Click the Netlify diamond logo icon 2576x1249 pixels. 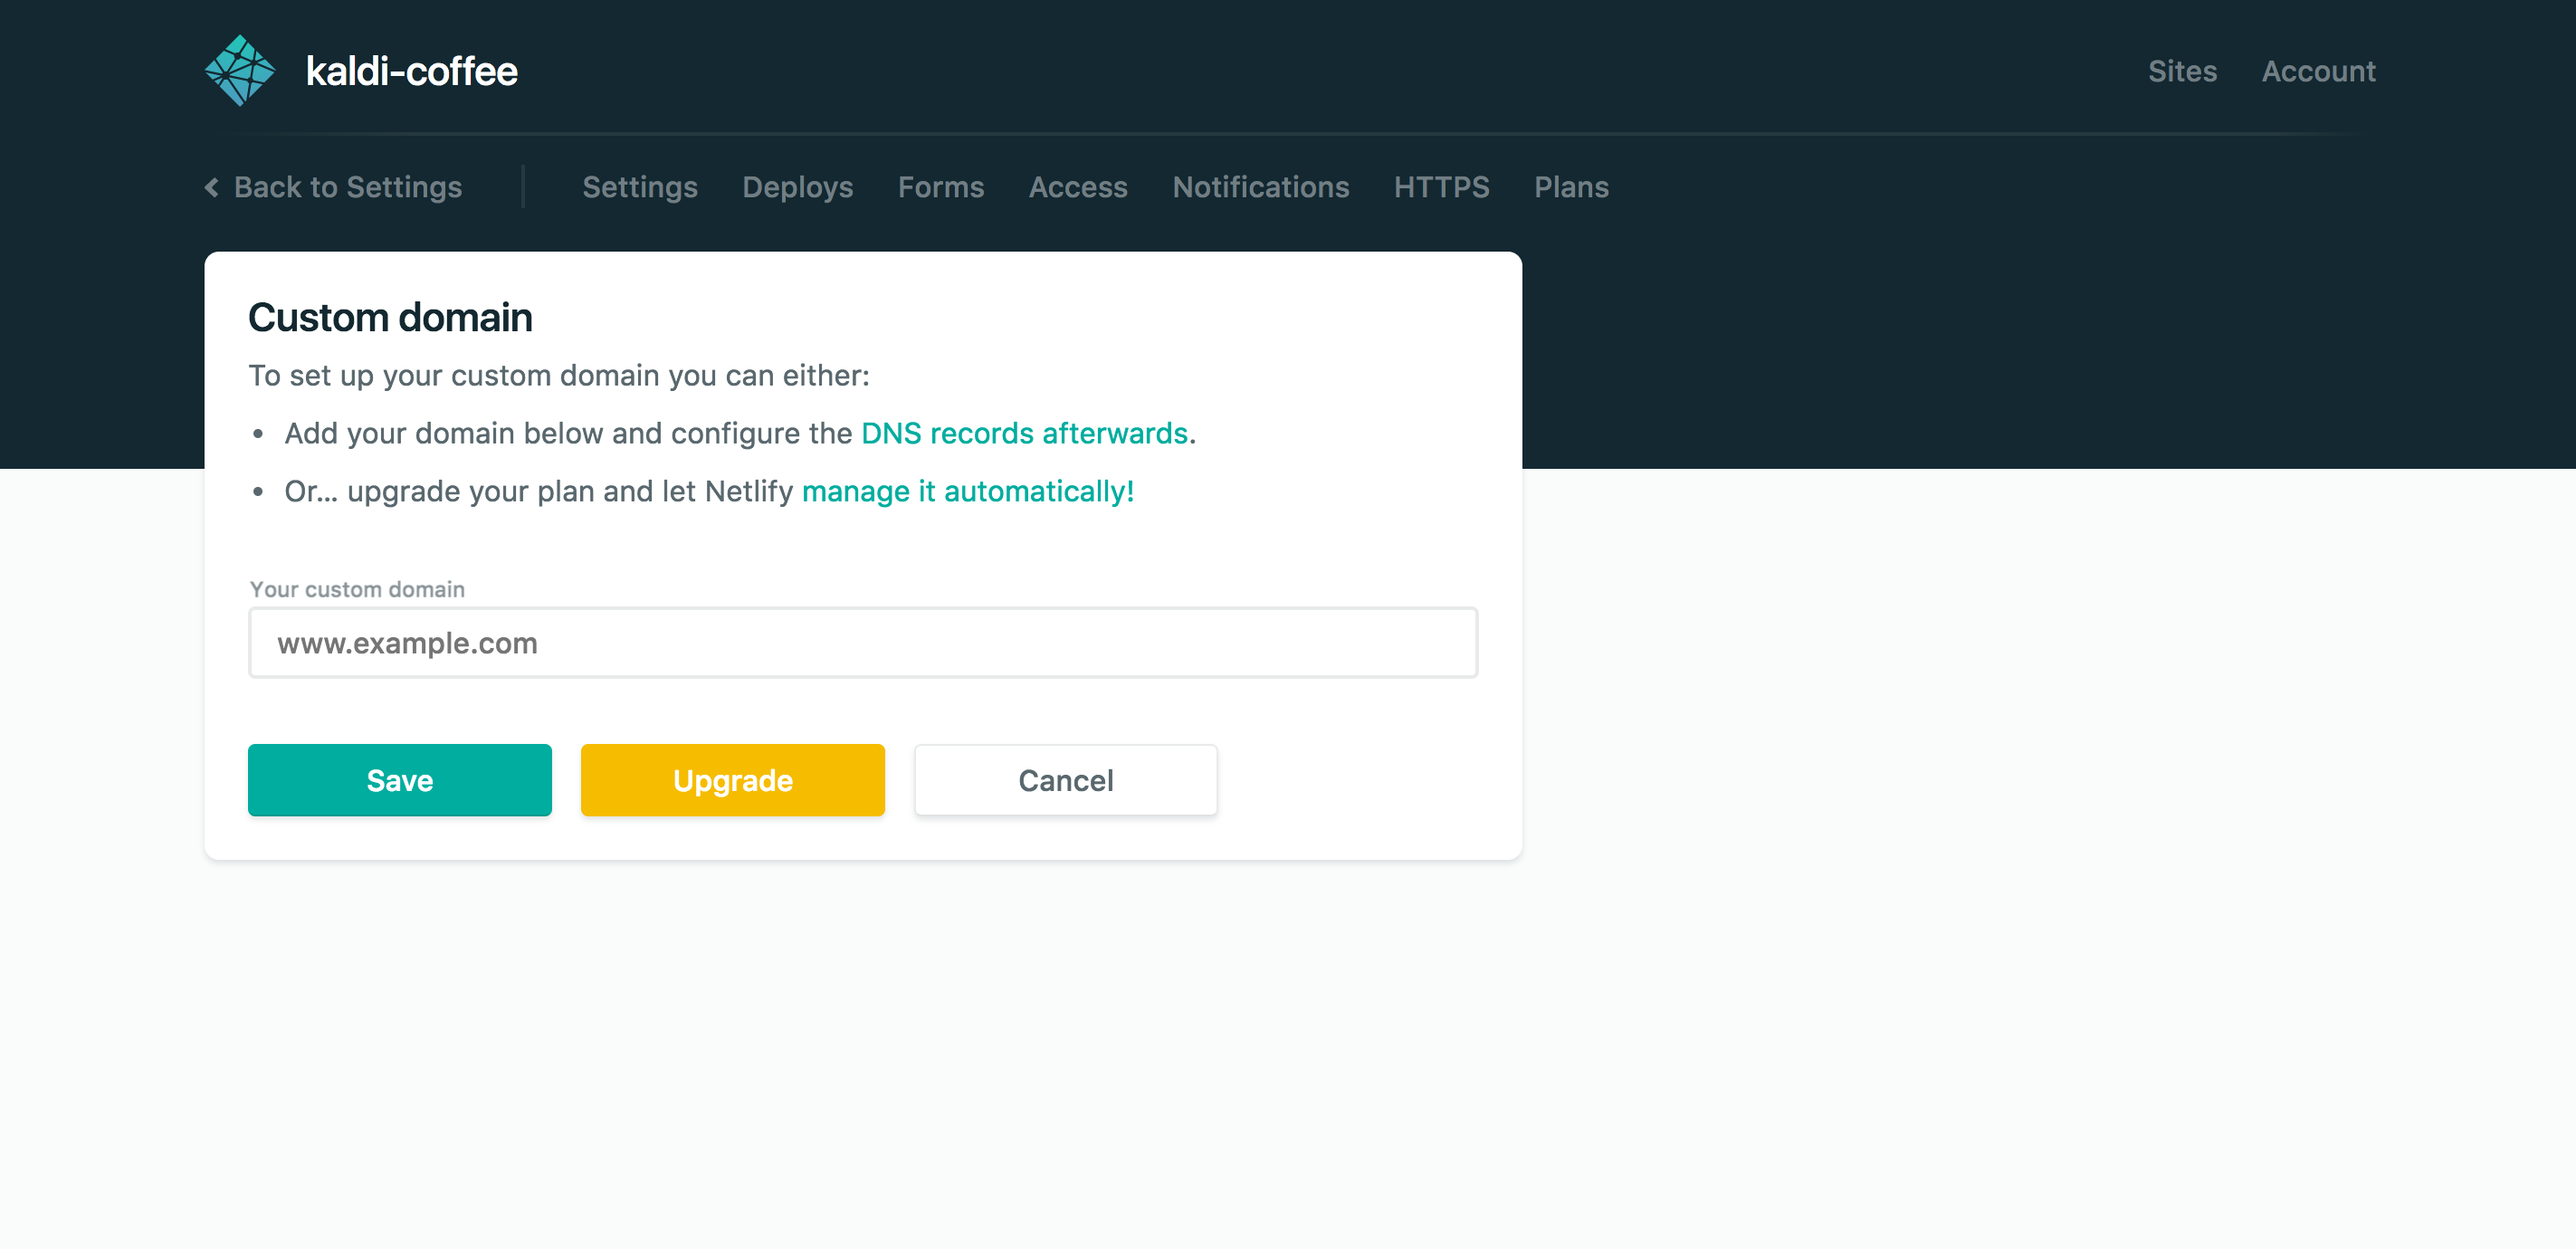(x=240, y=70)
